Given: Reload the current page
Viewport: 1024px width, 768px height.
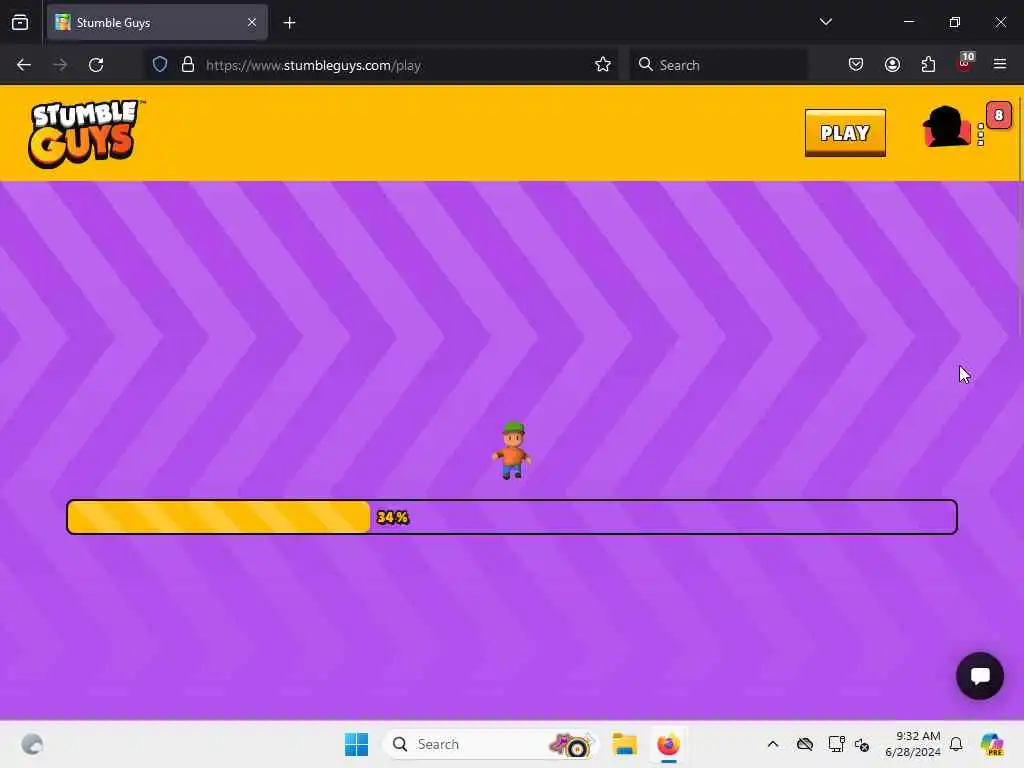Looking at the screenshot, I should pos(96,65).
